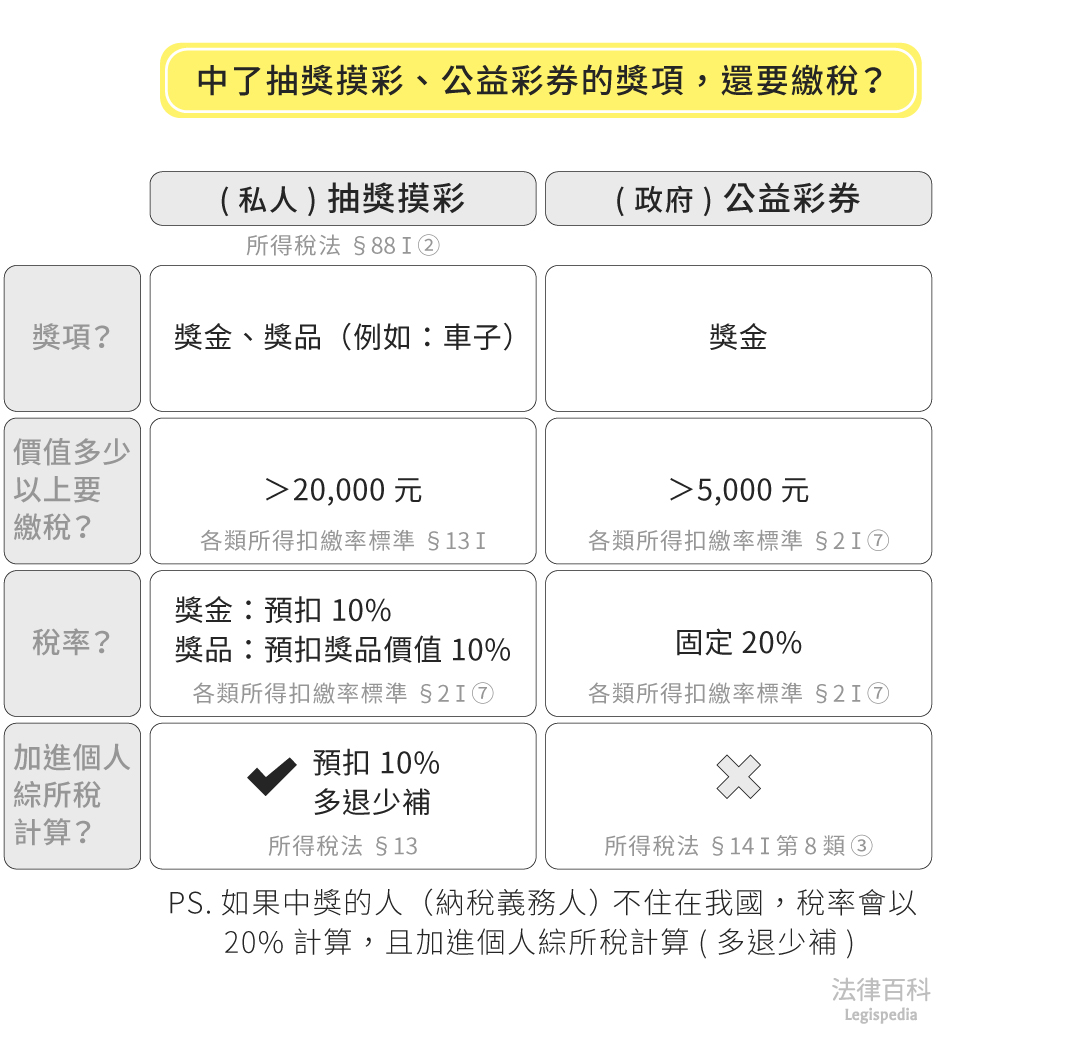Click the PS. note about non-residents
The width and height of the screenshot is (1065, 1038).
tap(540, 923)
